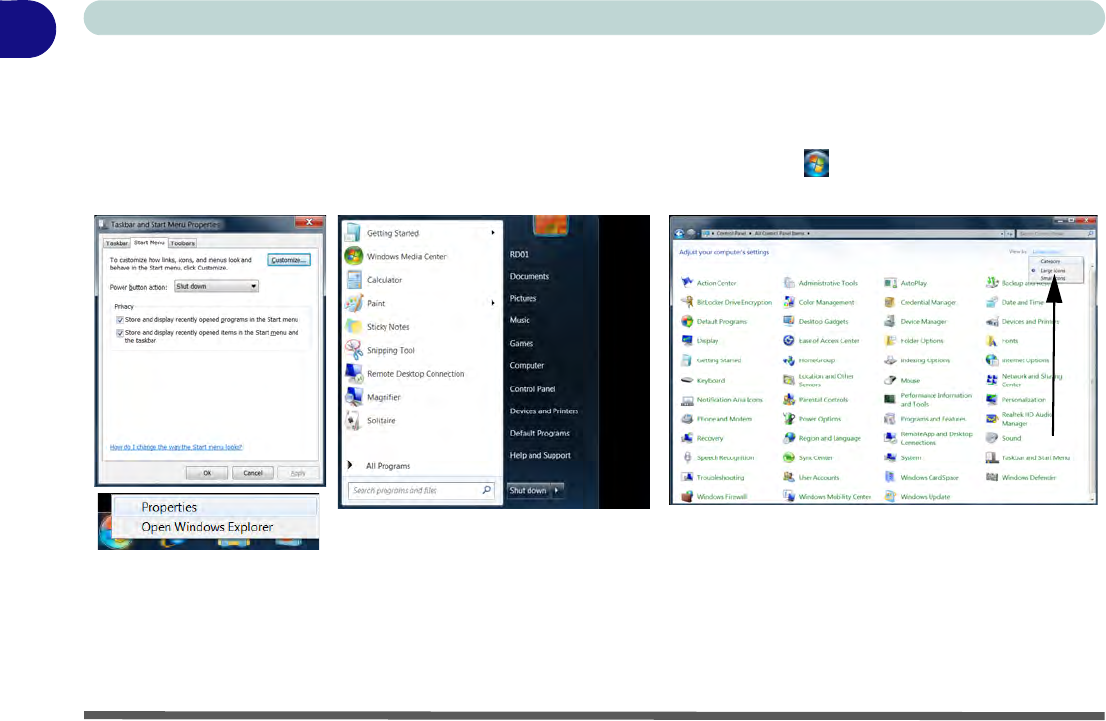
Task: Open Sync Center icon
Action: (789, 457)
